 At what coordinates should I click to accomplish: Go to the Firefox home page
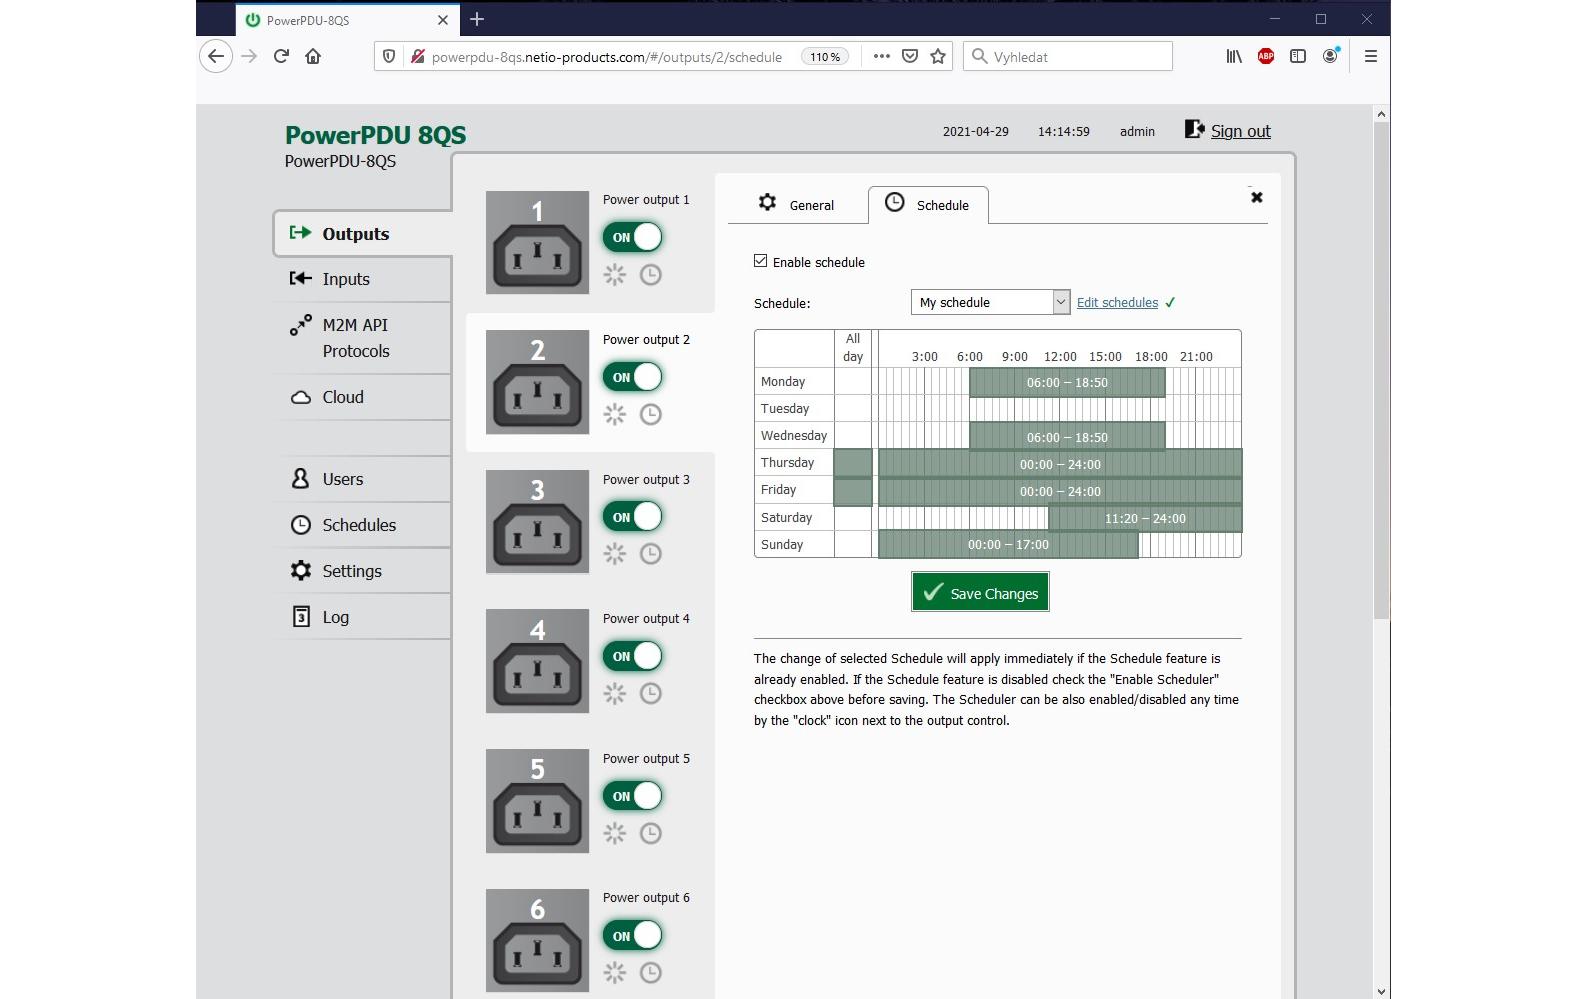pos(313,56)
